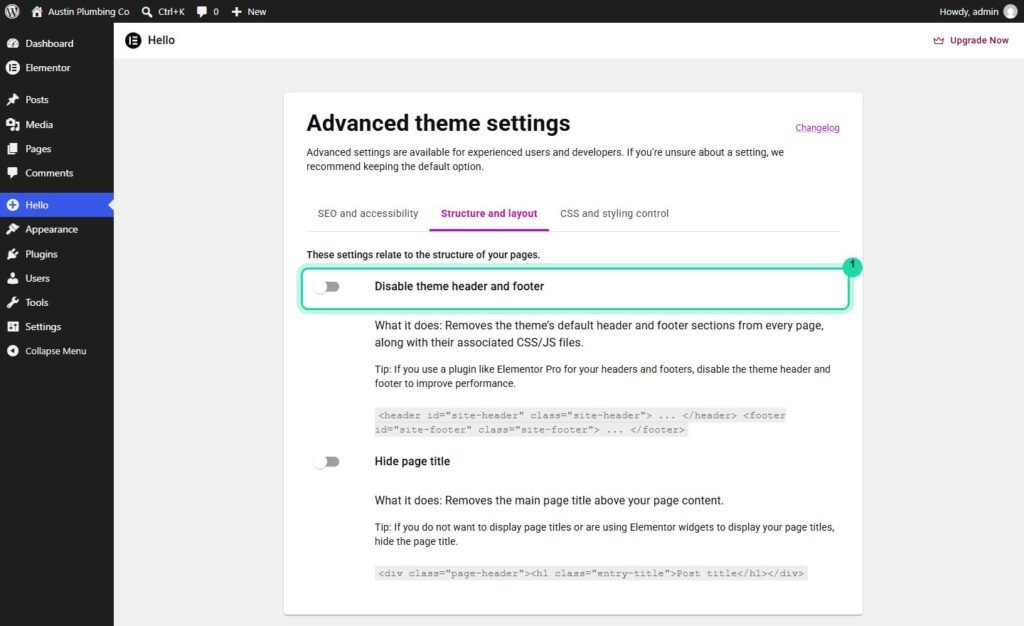Click the 'Removes the main page title' description
The image size is (1024, 626).
click(x=549, y=501)
